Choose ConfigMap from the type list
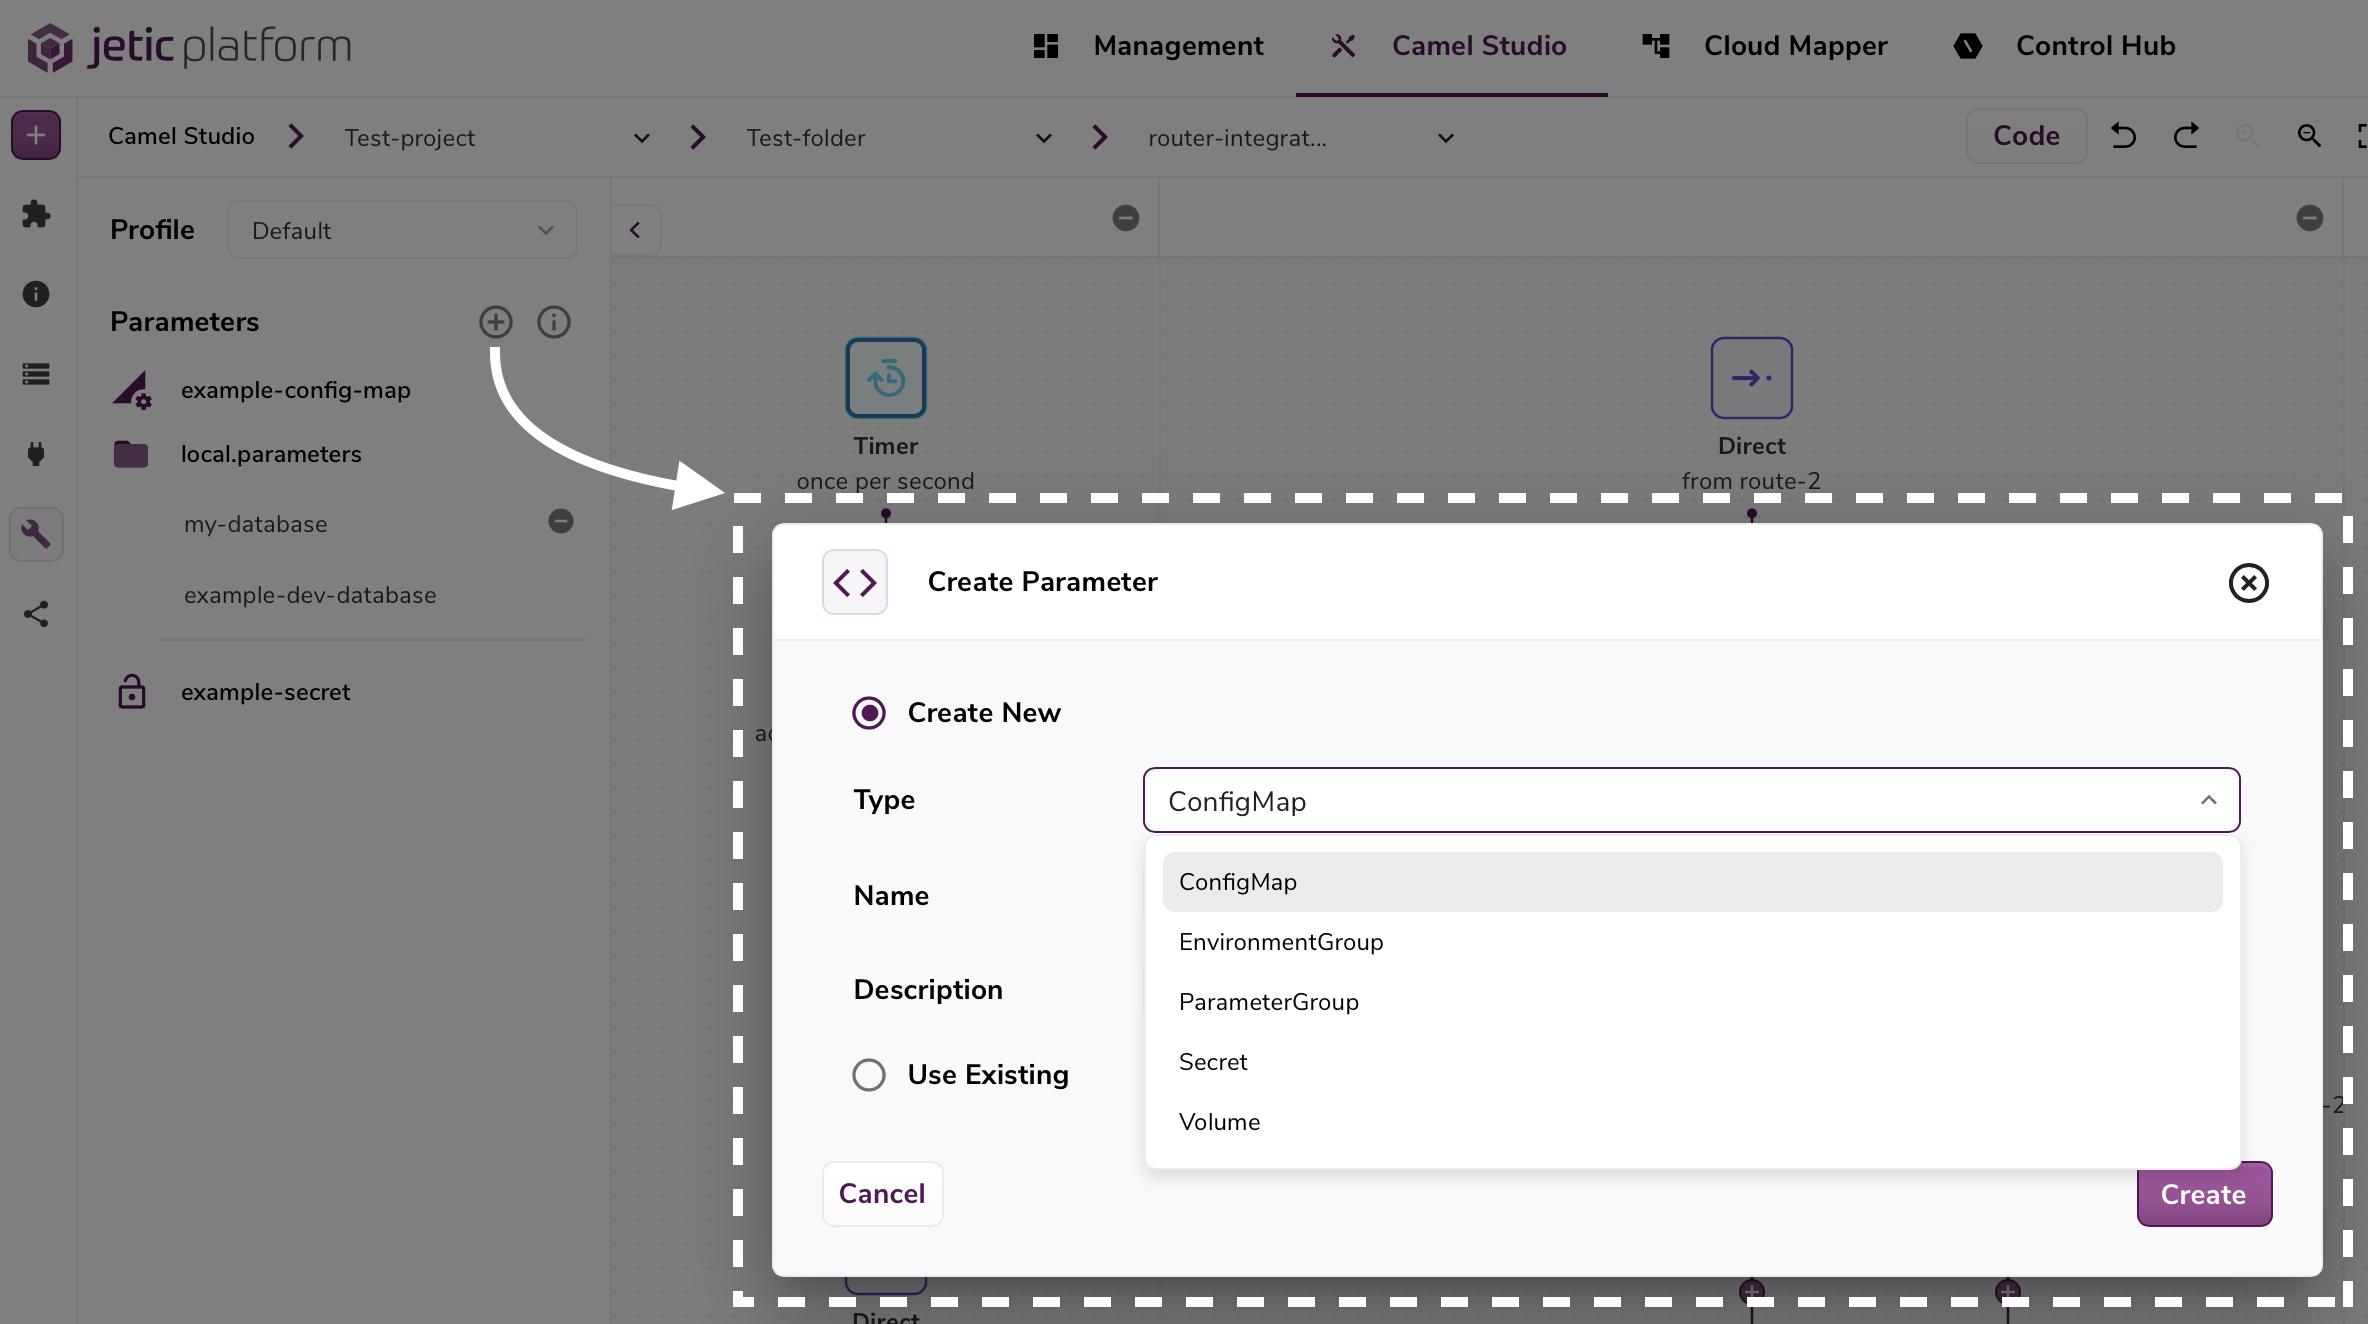 [x=1692, y=882]
